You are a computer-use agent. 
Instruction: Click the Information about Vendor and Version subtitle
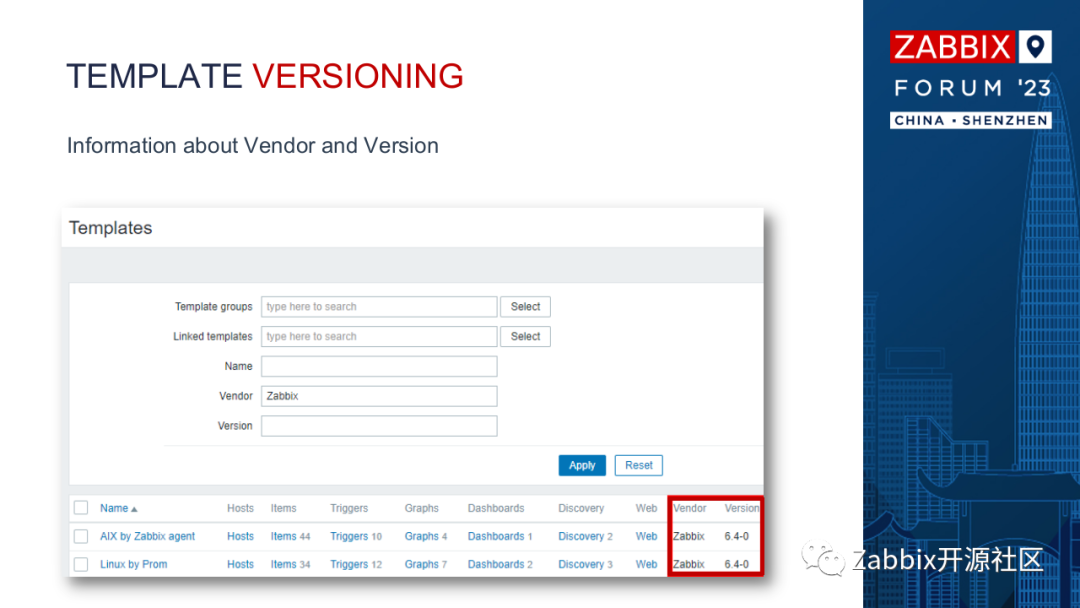point(253,145)
